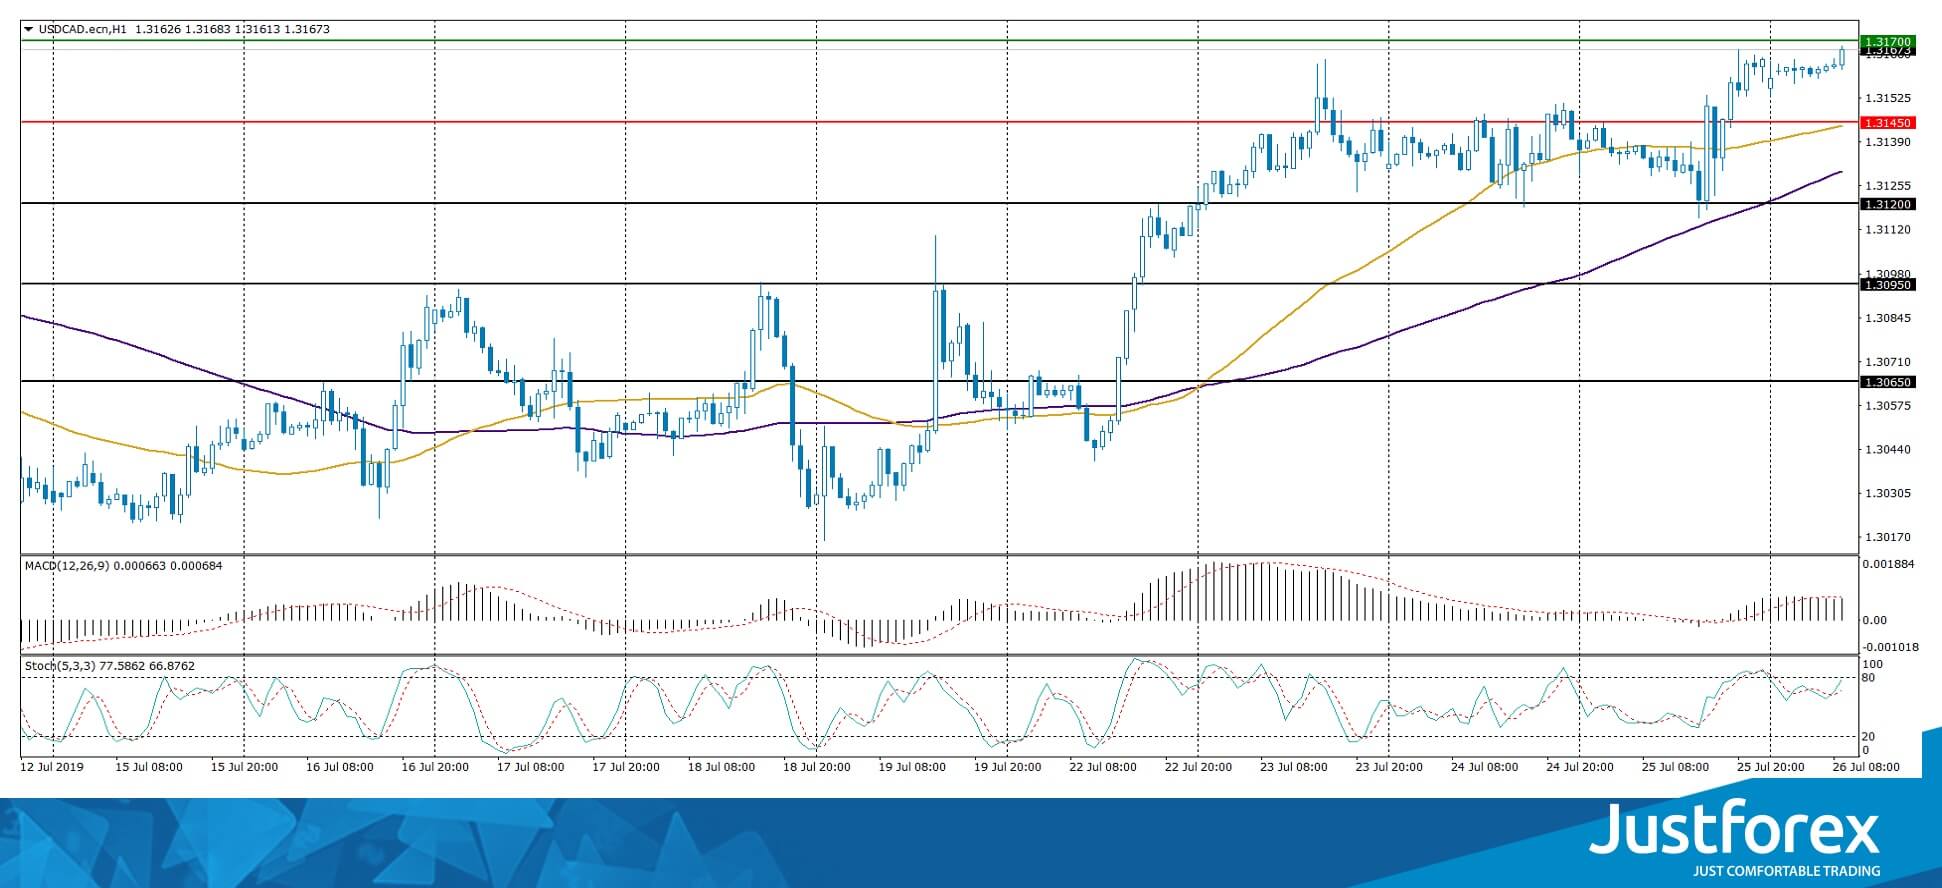The image size is (1942, 888).
Task: Click the 1.31525 price axis value
Action: (x=1888, y=98)
